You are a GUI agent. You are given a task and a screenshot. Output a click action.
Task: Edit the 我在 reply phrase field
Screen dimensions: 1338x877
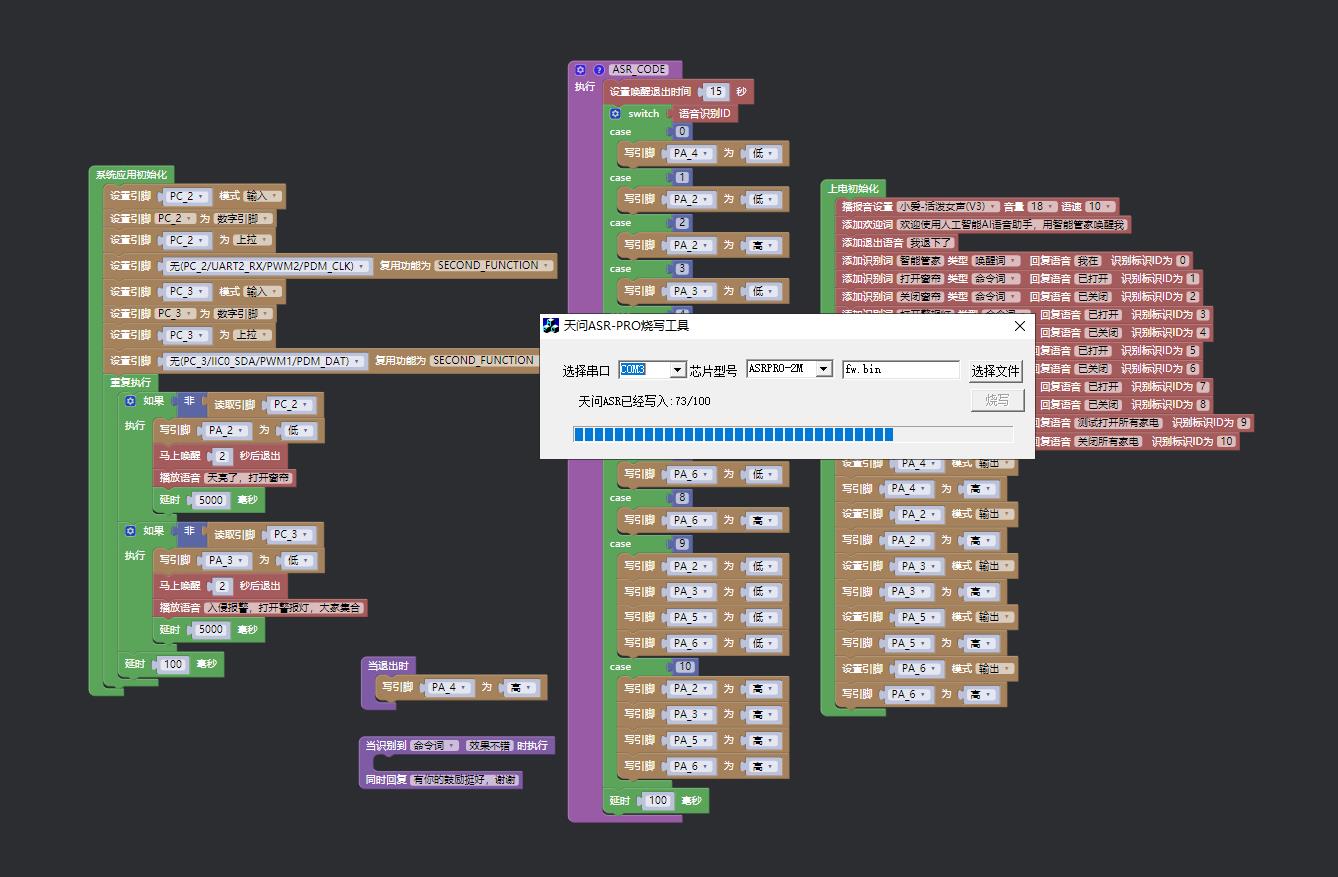point(1088,261)
